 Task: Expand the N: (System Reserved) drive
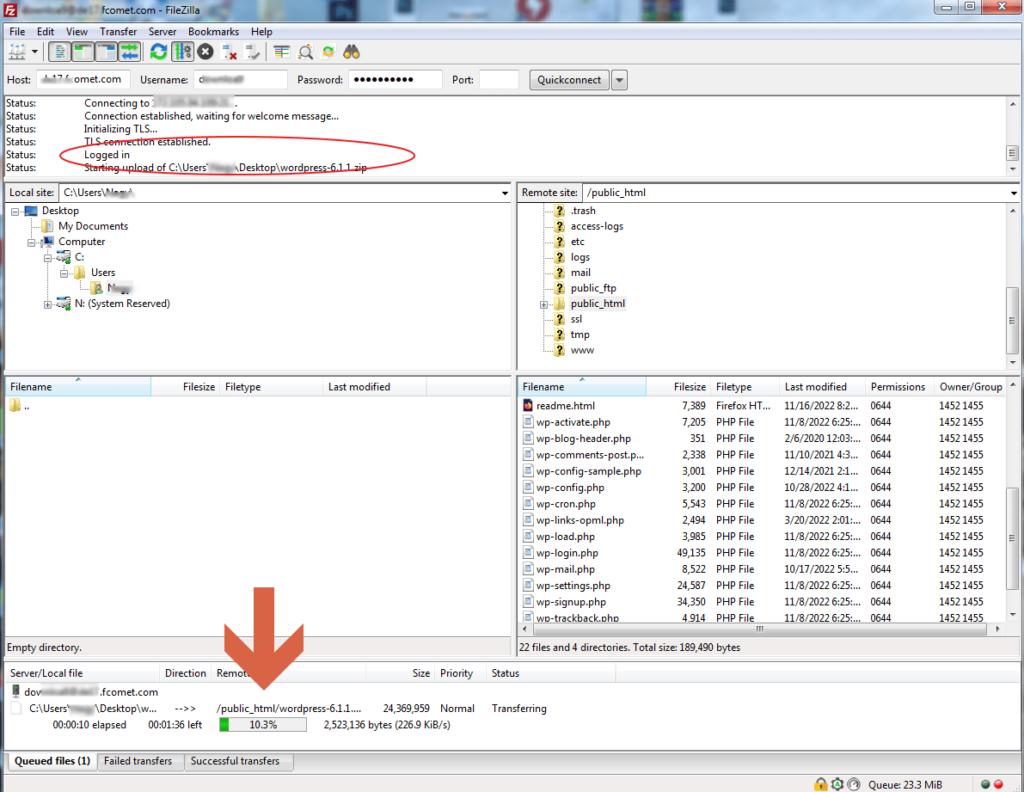48,304
